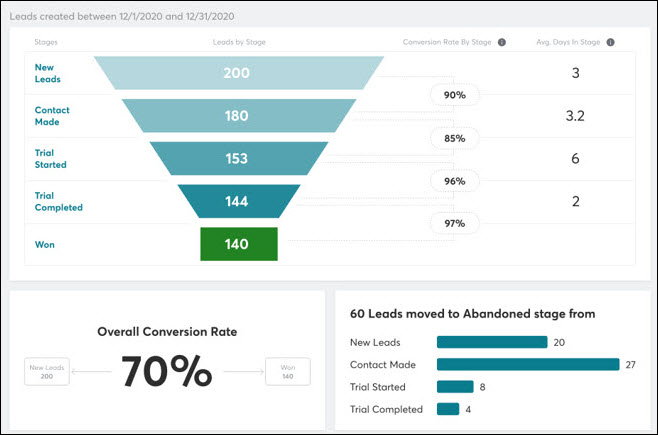Click the New Leads 200 box

(48, 371)
